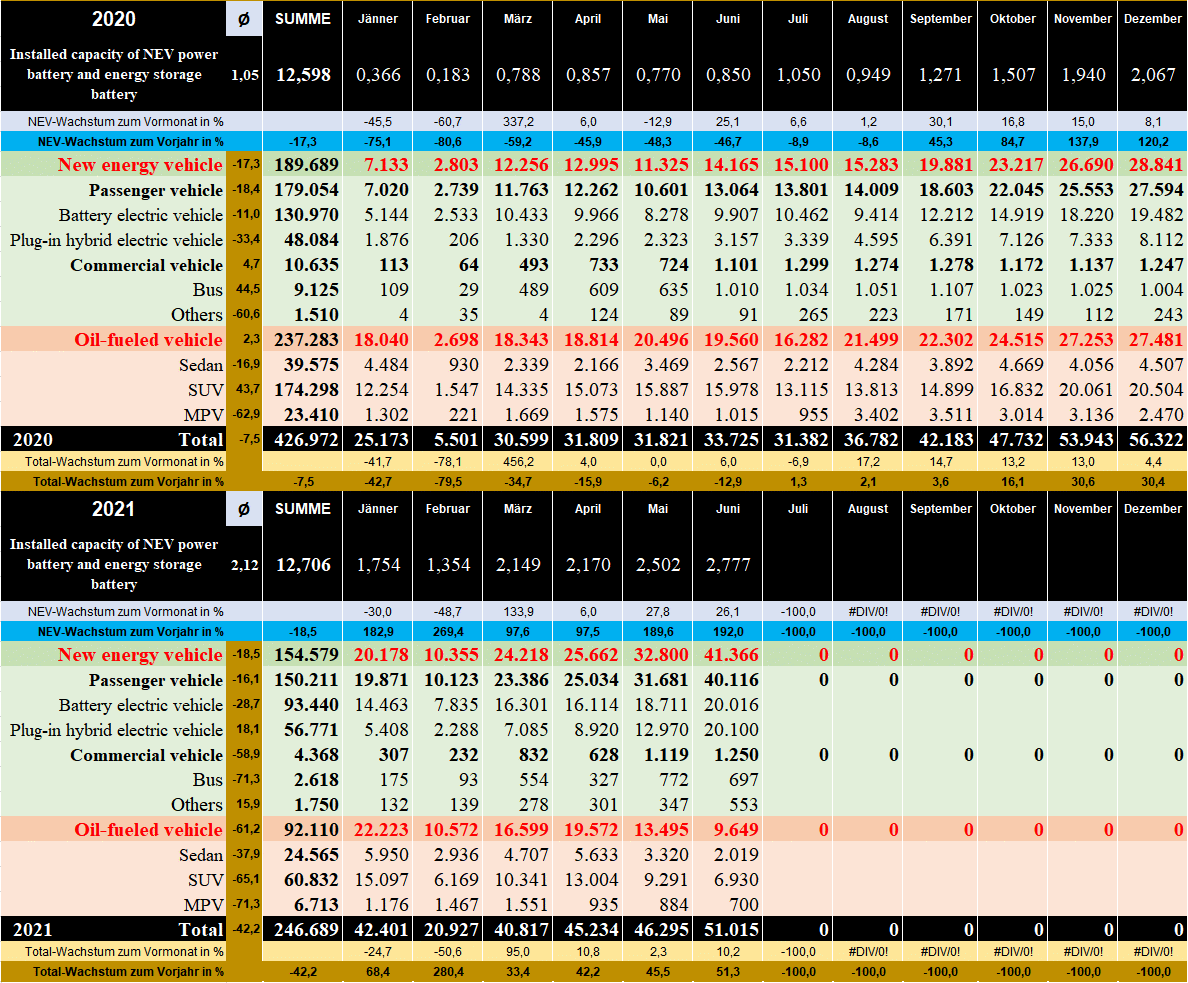Click the 2021 Oil-fueled vehicle row label
This screenshot has height=983, width=1188.
(x=148, y=830)
